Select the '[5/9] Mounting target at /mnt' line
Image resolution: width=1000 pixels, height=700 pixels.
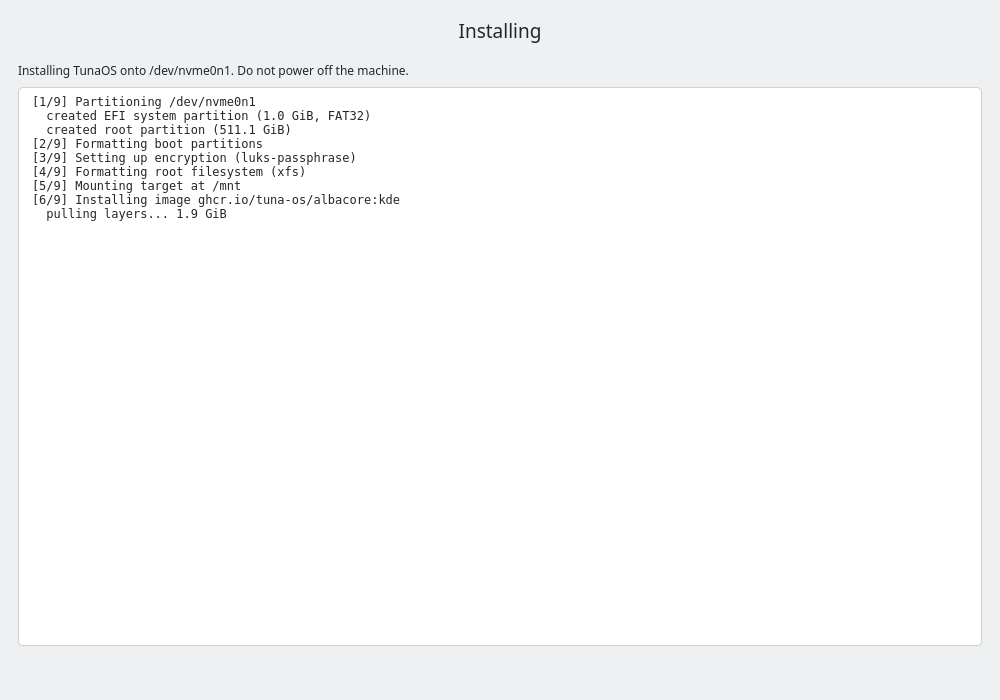(136, 186)
